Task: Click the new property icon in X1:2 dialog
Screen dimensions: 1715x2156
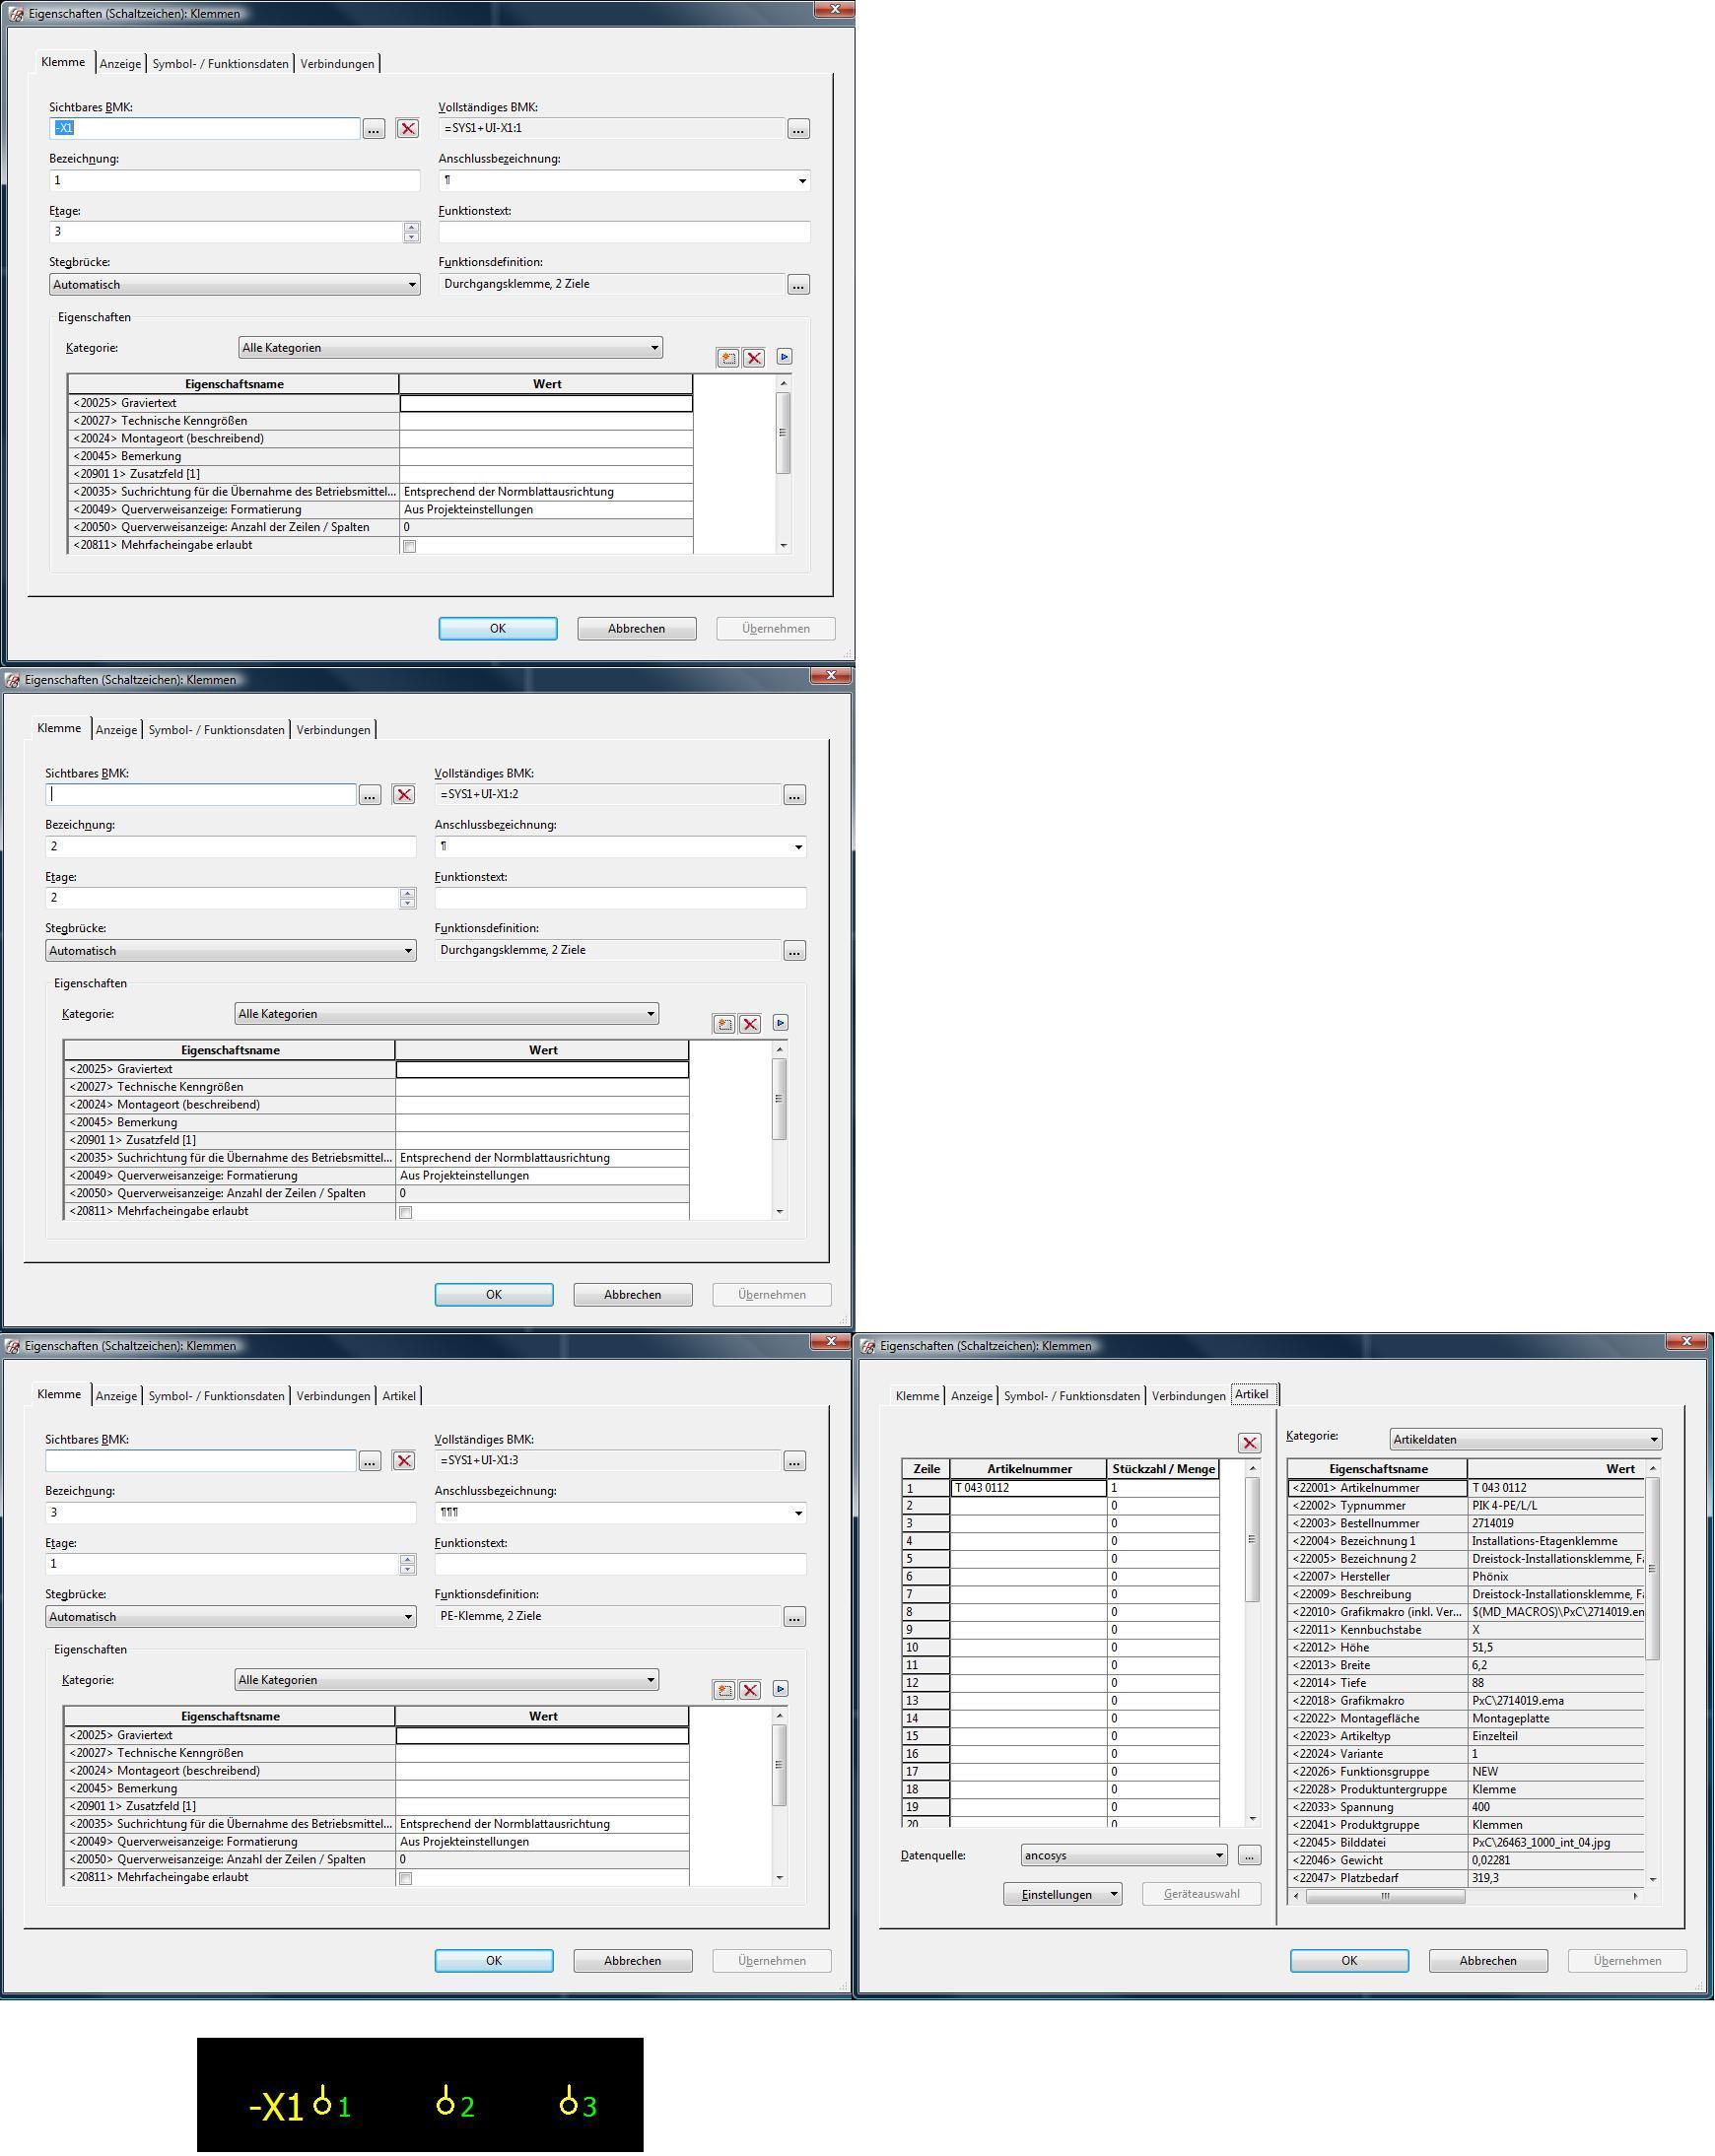Action: 724,1024
